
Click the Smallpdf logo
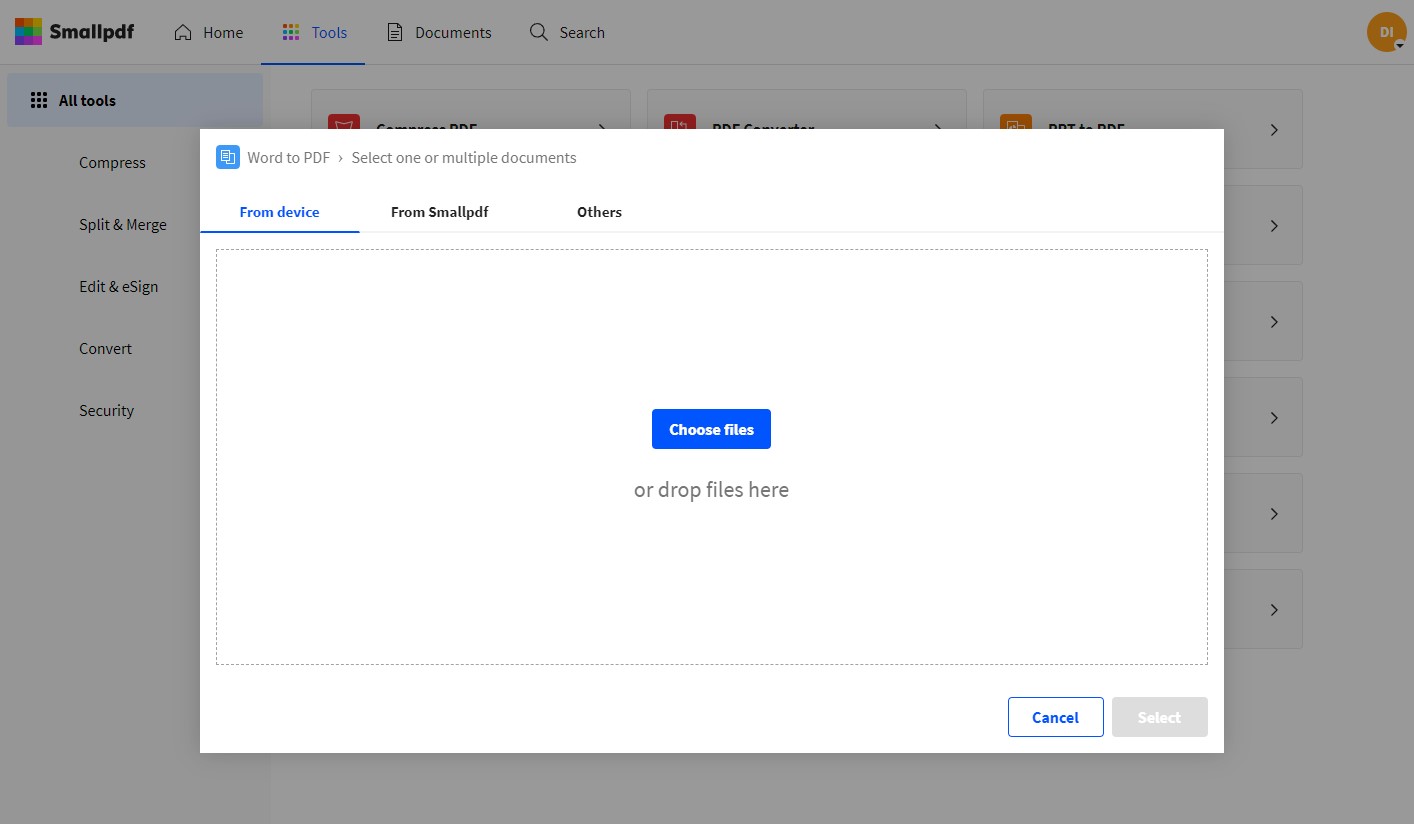74,32
